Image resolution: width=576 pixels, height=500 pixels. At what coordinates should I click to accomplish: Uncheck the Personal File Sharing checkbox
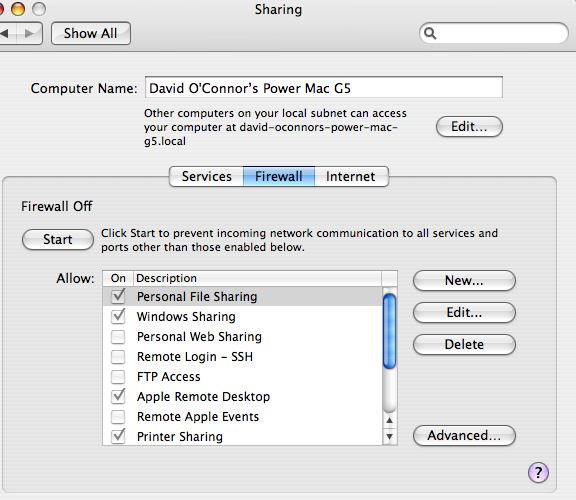tap(118, 296)
